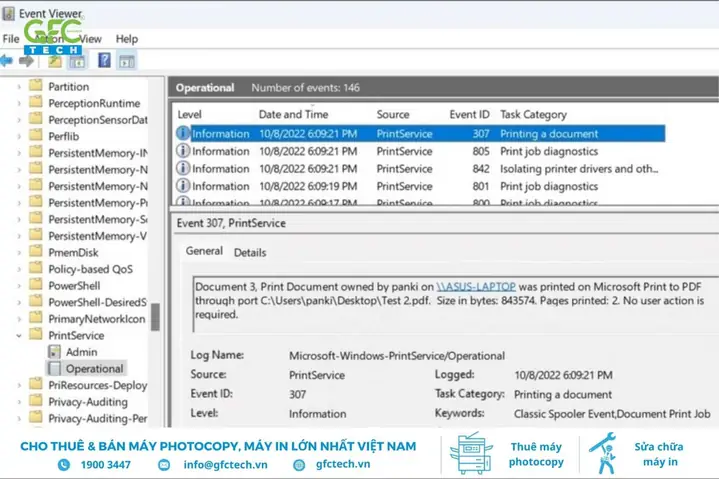Select the Print job diagnostics 805 event row
Screen dimensions: 719x479
[x=420, y=151]
